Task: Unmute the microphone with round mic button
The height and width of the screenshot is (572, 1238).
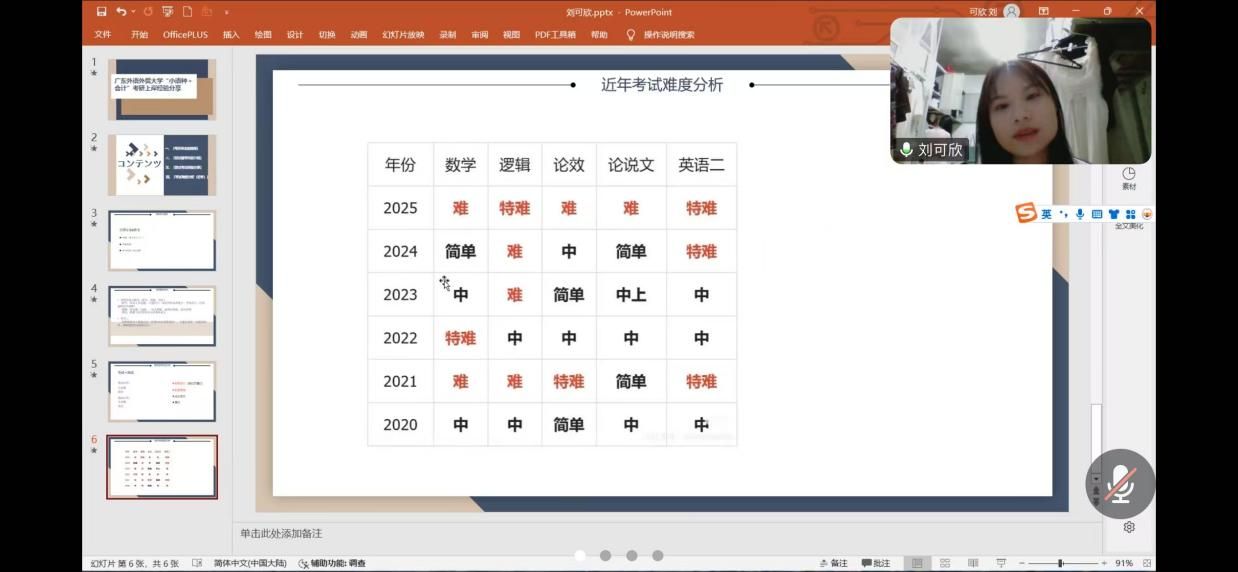Action: pyautogui.click(x=1120, y=484)
